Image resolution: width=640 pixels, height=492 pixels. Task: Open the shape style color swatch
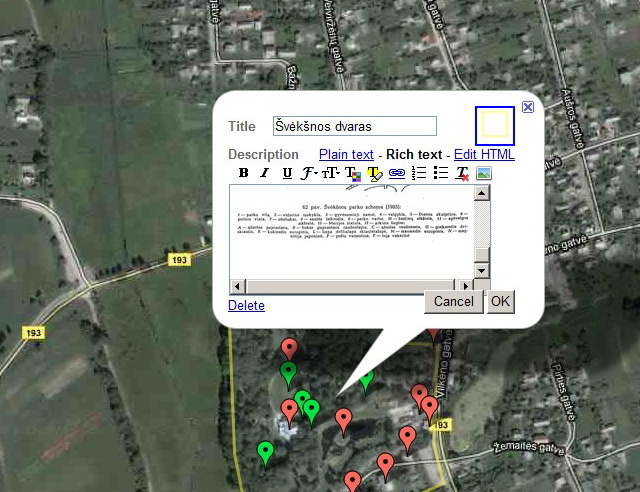tap(495, 124)
